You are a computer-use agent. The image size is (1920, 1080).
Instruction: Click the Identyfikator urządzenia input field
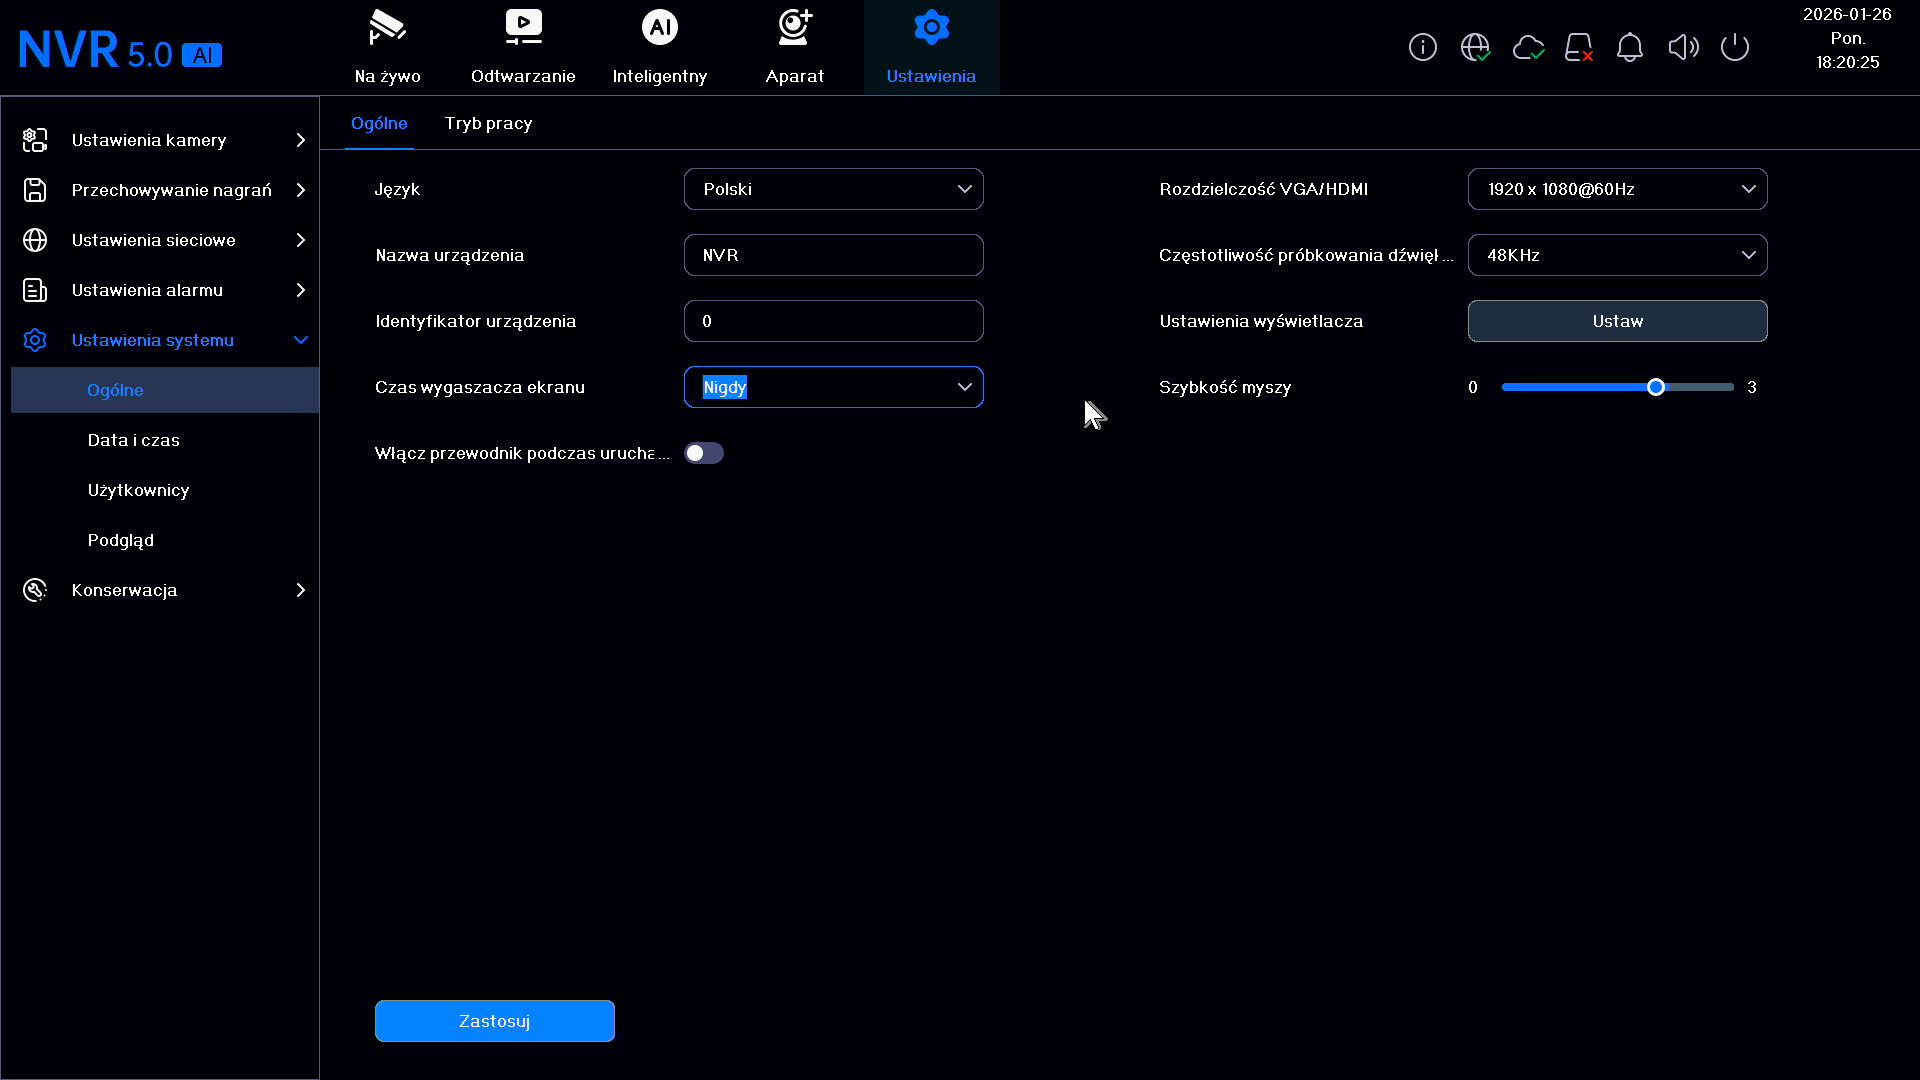(x=833, y=321)
